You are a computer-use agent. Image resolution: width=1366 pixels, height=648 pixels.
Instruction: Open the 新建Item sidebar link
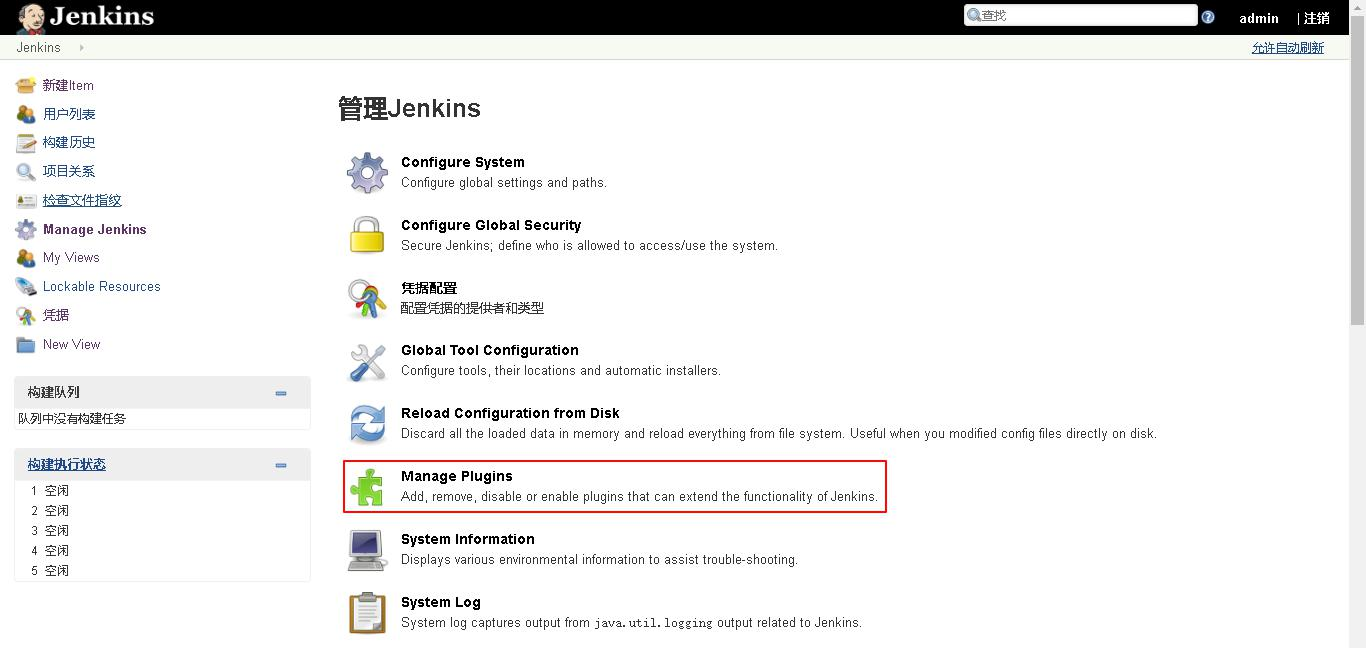pyautogui.click(x=68, y=85)
